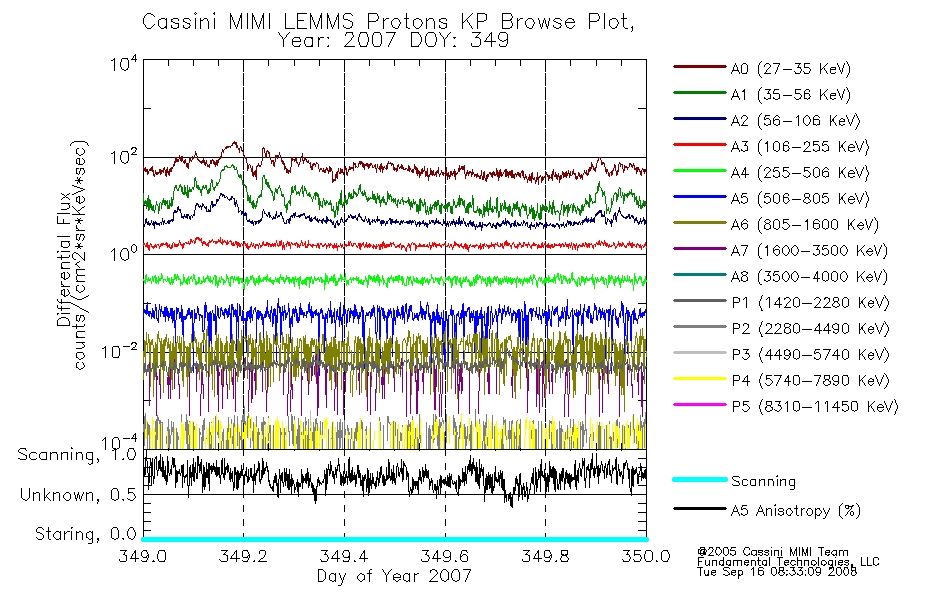This screenshot has height=600, width=950.
Task: Click the A1 (35-56 KeV) legend label
Action: tap(791, 95)
